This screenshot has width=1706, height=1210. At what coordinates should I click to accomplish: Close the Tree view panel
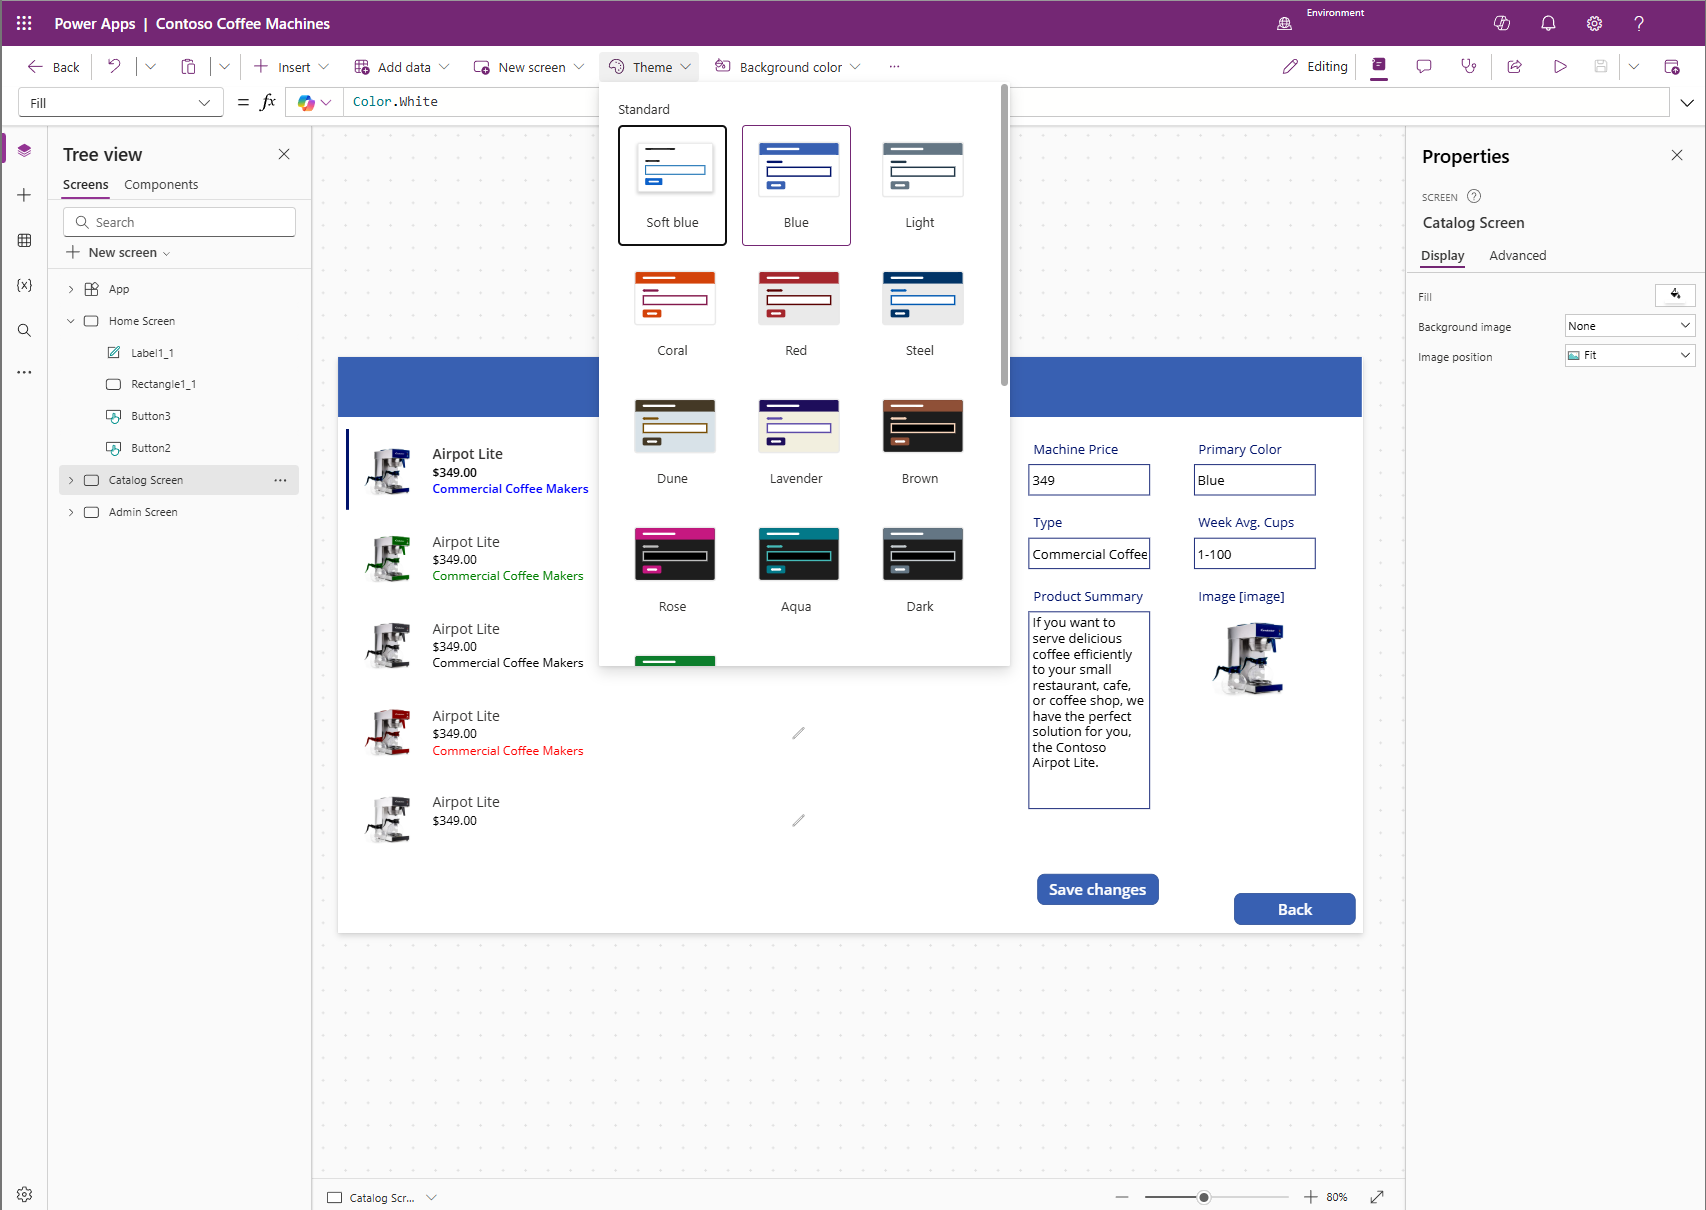point(284,154)
